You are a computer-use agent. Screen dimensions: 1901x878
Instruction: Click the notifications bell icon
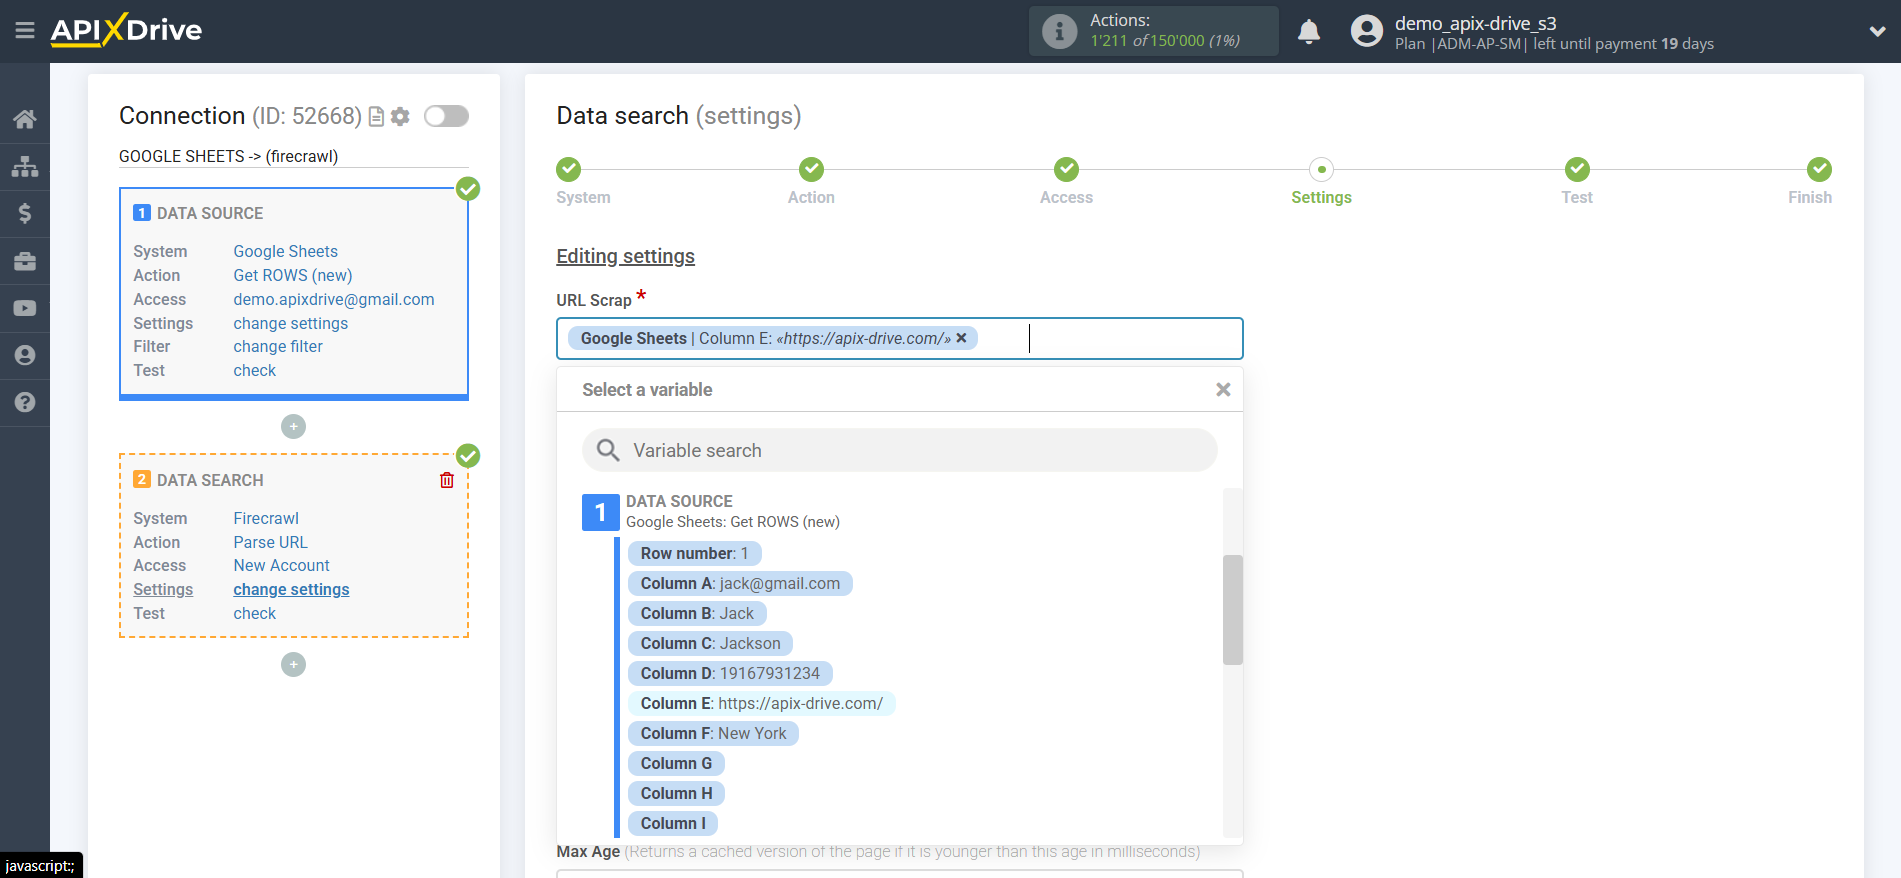coord(1309,32)
